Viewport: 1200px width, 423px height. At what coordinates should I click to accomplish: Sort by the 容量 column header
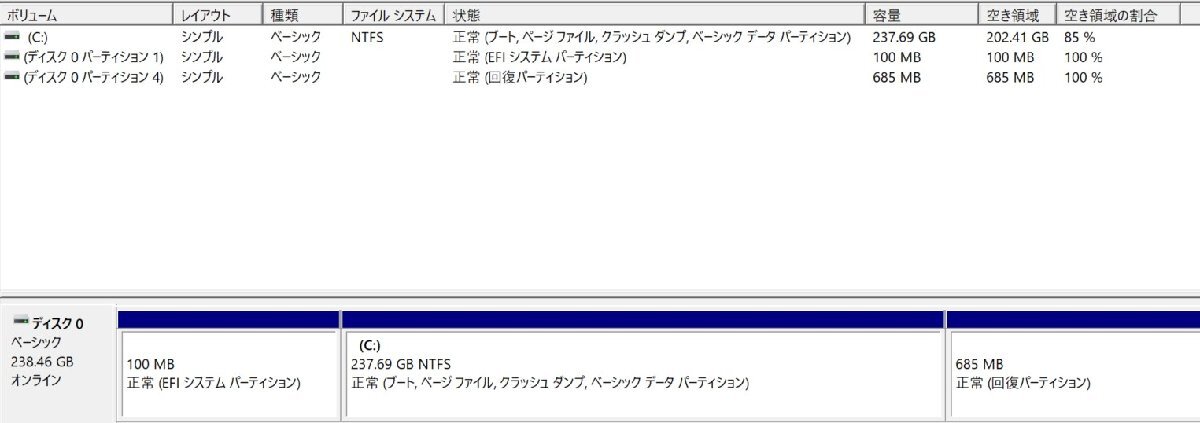coord(921,15)
